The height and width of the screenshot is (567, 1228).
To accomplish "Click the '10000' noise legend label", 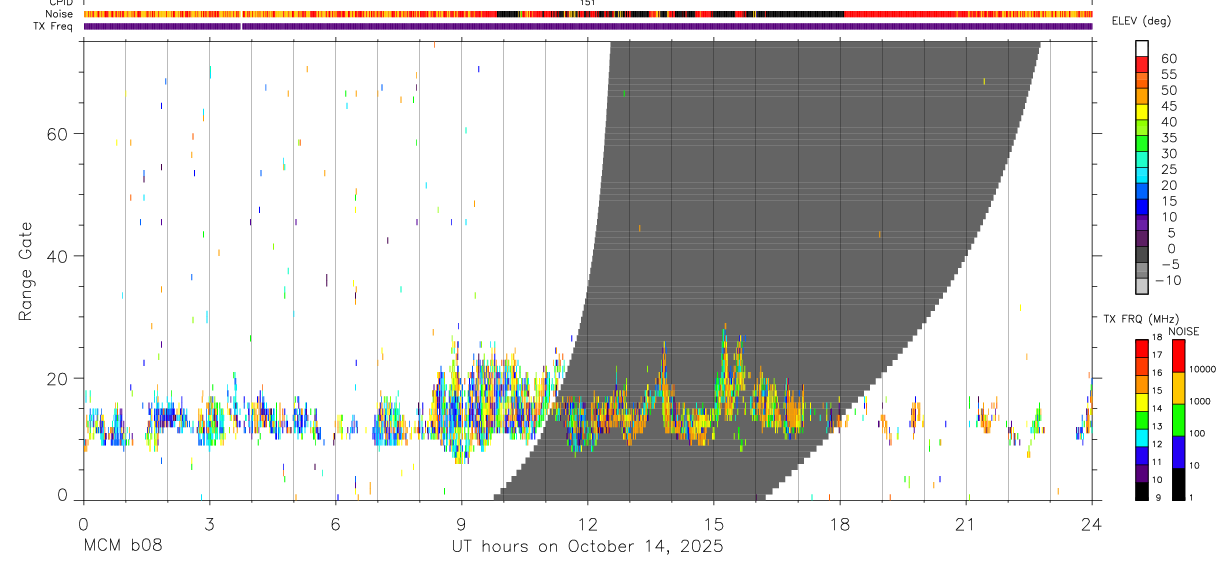I will (x=1205, y=369).
